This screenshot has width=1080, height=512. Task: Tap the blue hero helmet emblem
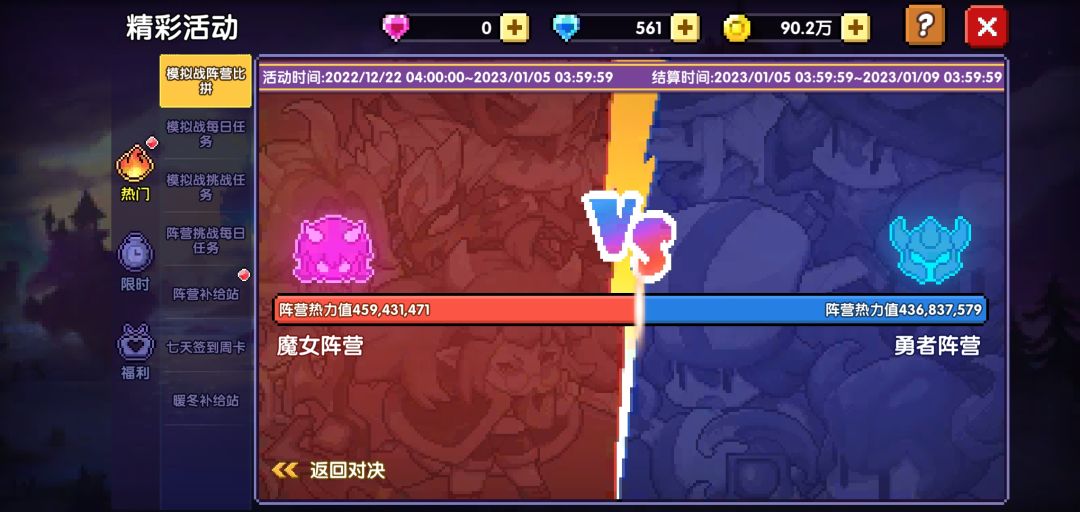point(930,249)
